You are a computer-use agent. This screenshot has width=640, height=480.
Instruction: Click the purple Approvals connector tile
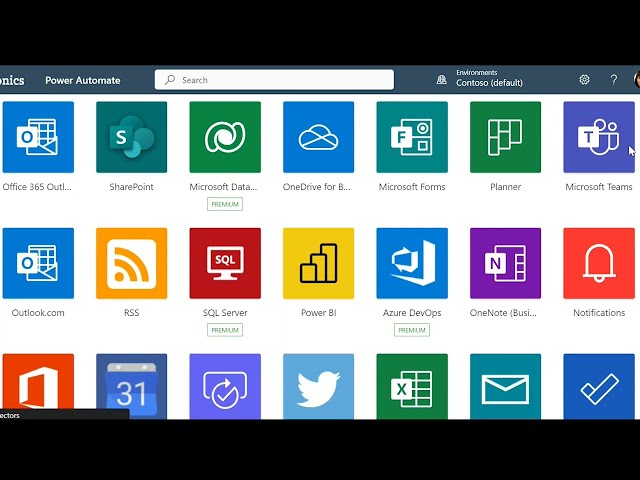225,386
